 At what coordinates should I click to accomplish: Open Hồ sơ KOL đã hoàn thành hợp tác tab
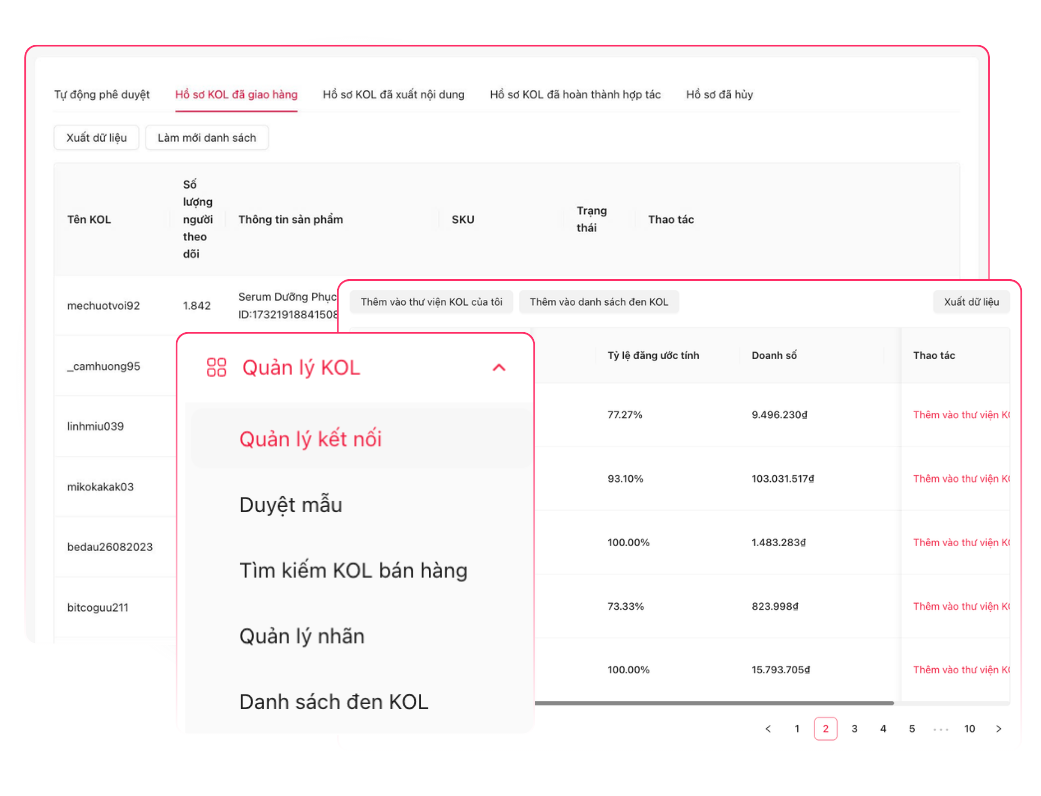(575, 95)
